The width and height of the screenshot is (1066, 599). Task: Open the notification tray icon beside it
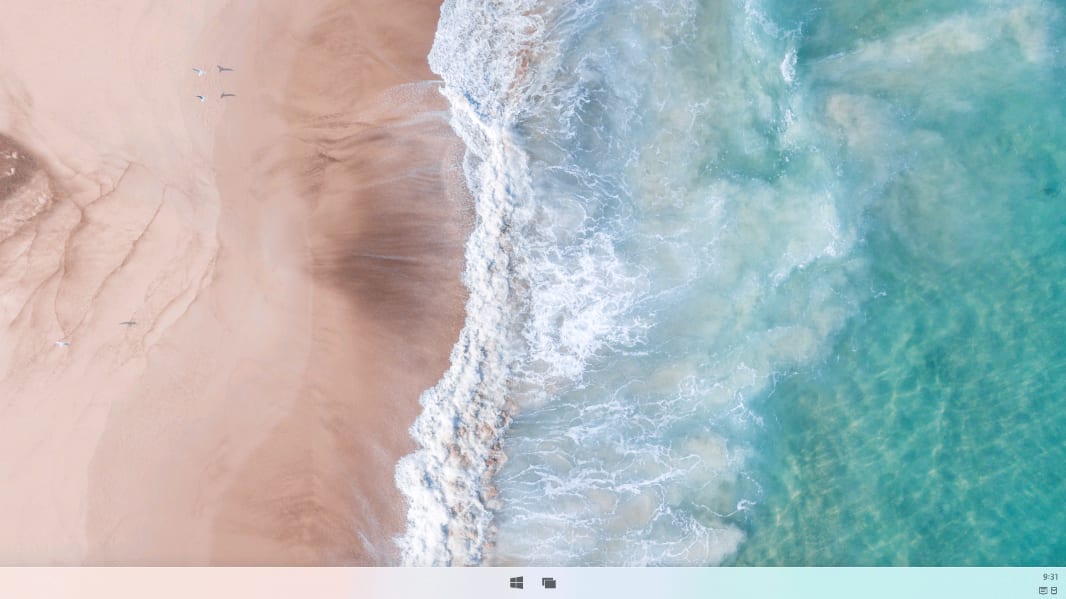(1054, 591)
